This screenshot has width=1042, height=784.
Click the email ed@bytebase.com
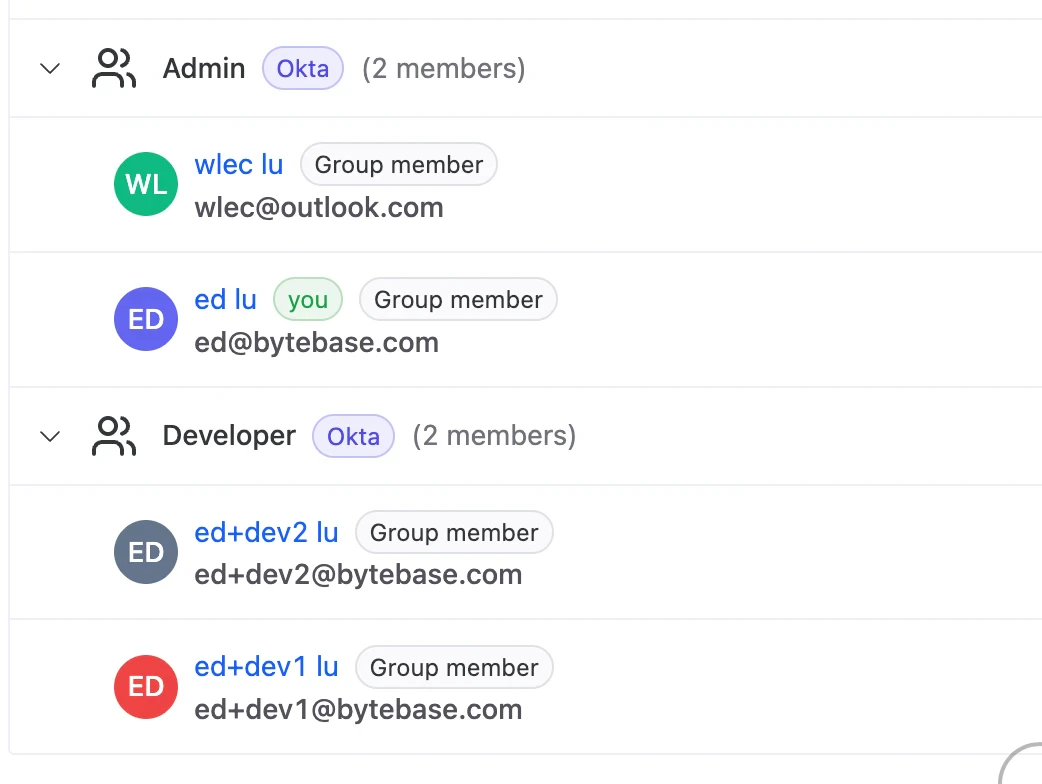(316, 342)
